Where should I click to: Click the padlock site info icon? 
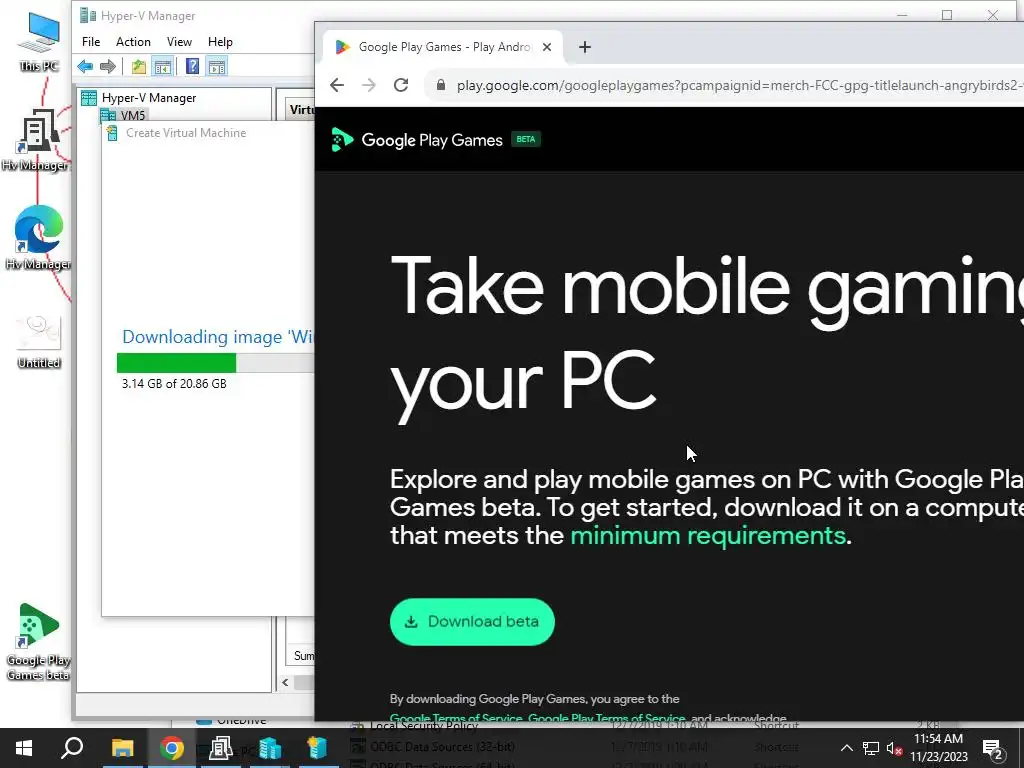[x=441, y=86]
